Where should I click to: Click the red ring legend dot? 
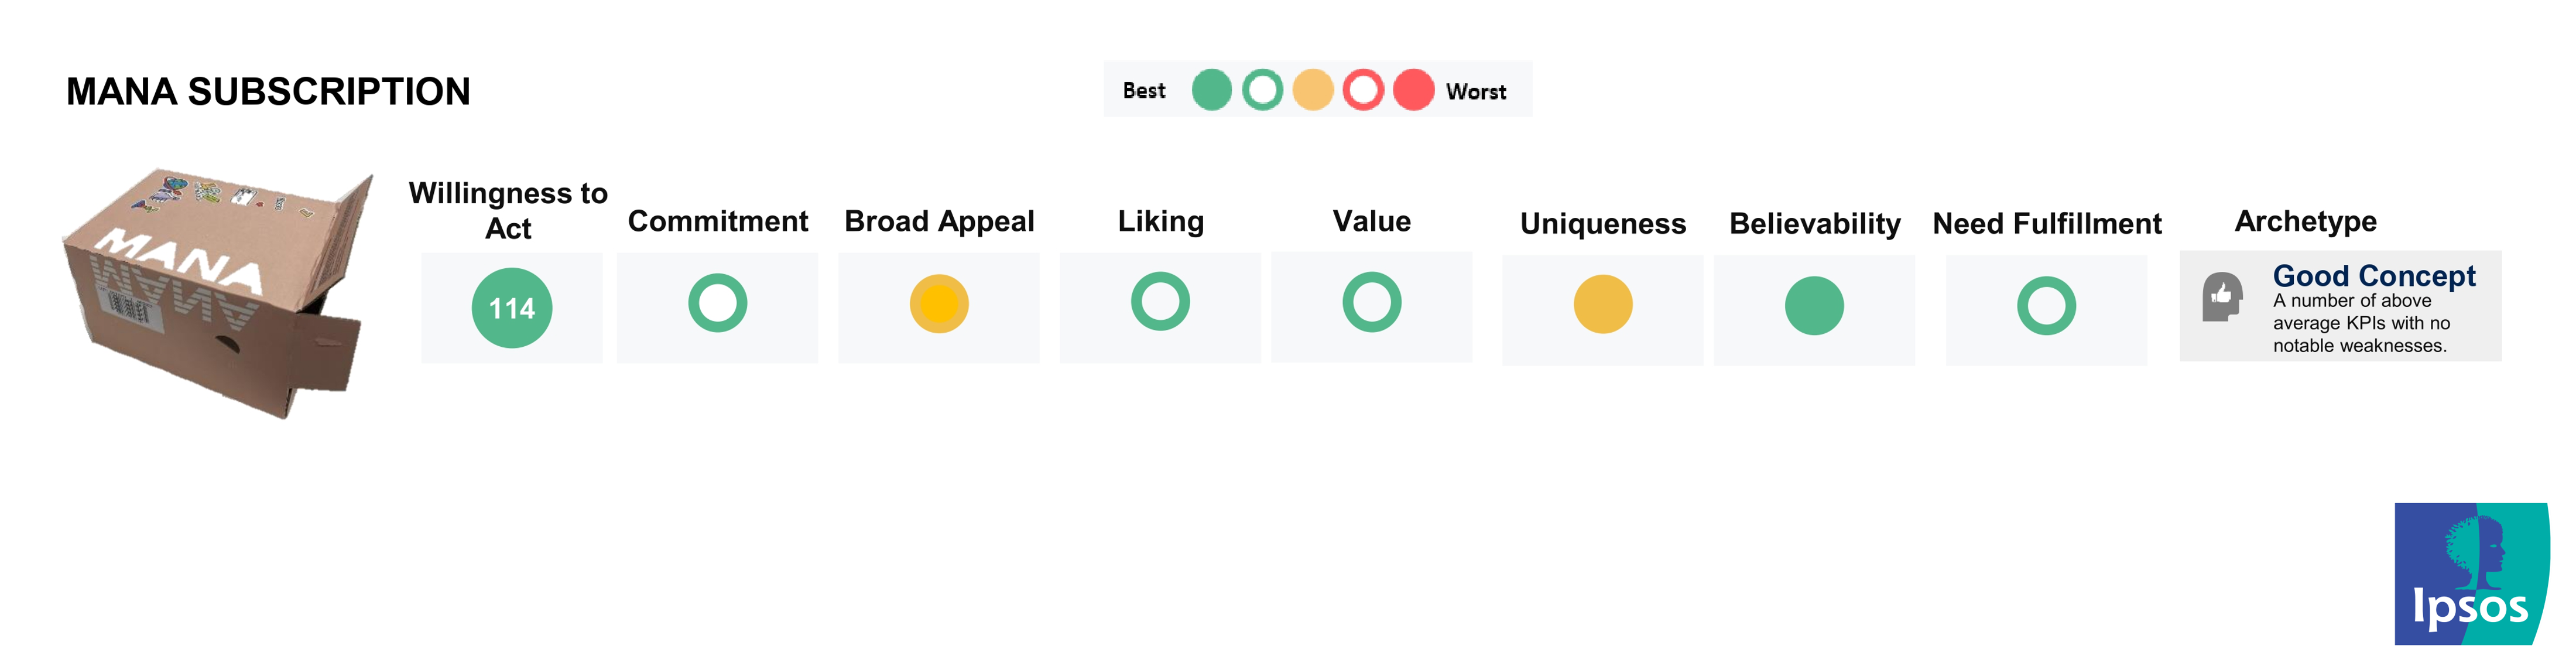coord(1362,90)
